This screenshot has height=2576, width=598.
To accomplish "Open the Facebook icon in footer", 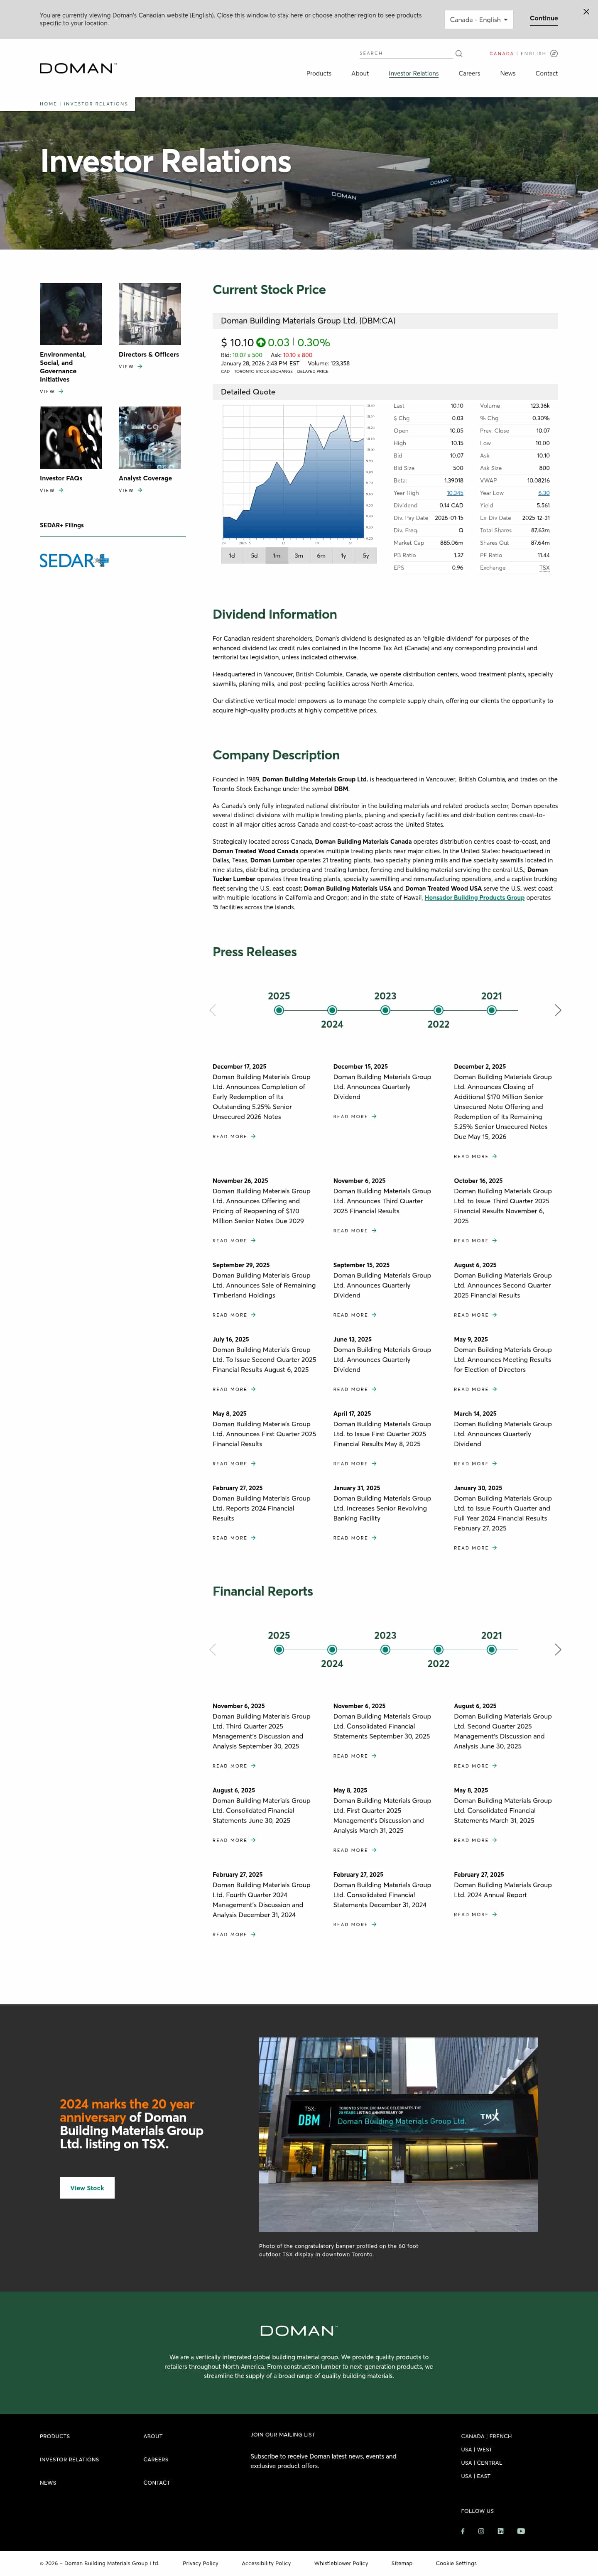I will click(x=463, y=2531).
